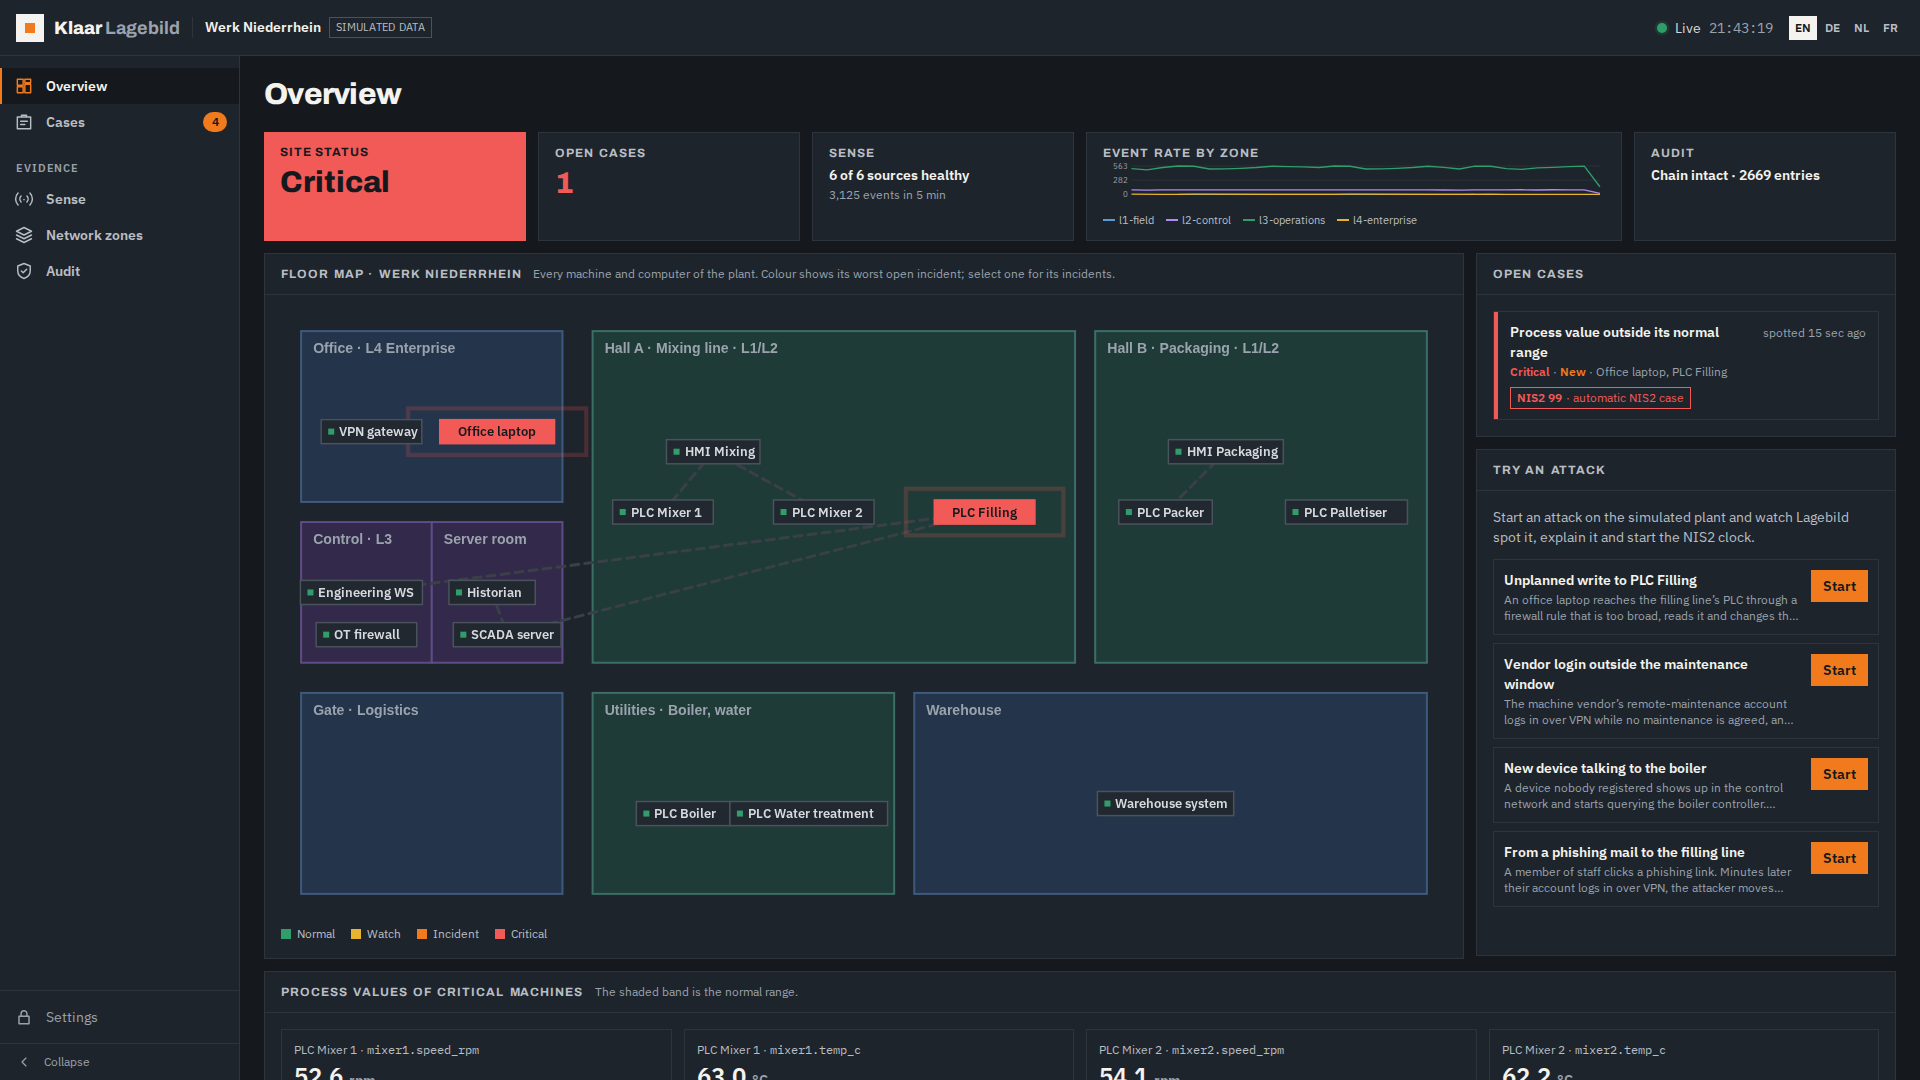Image resolution: width=1920 pixels, height=1080 pixels.
Task: Select the PLC Mixer 1 node
Action: click(x=663, y=512)
